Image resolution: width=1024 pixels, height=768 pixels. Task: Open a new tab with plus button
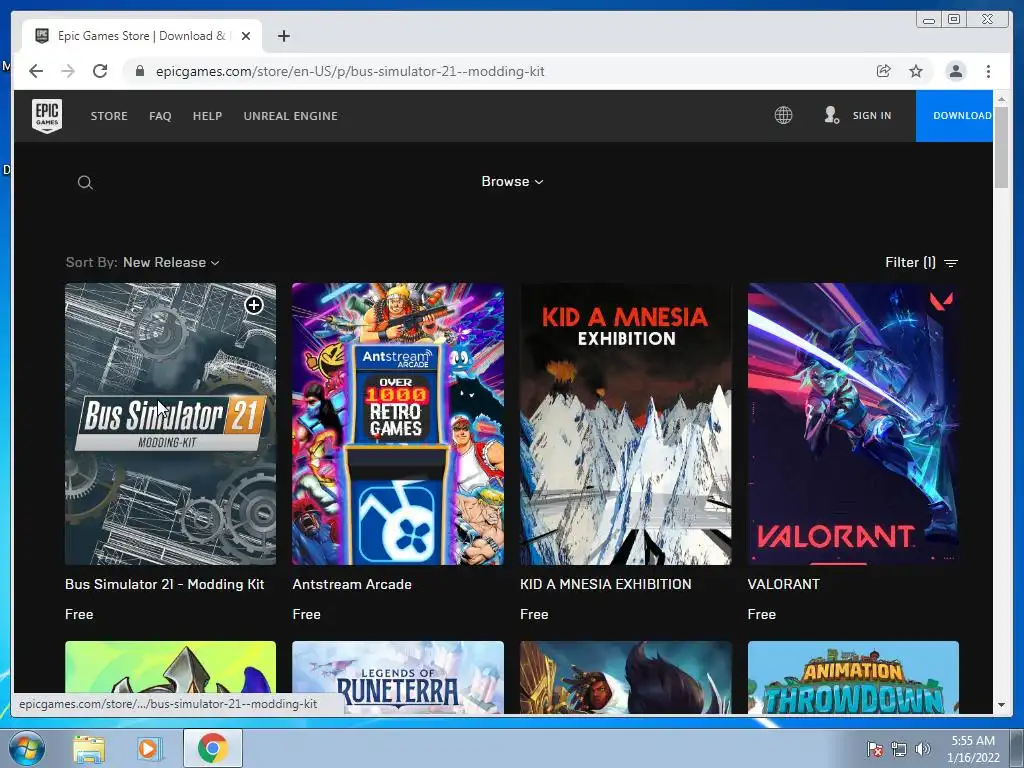[x=283, y=36]
